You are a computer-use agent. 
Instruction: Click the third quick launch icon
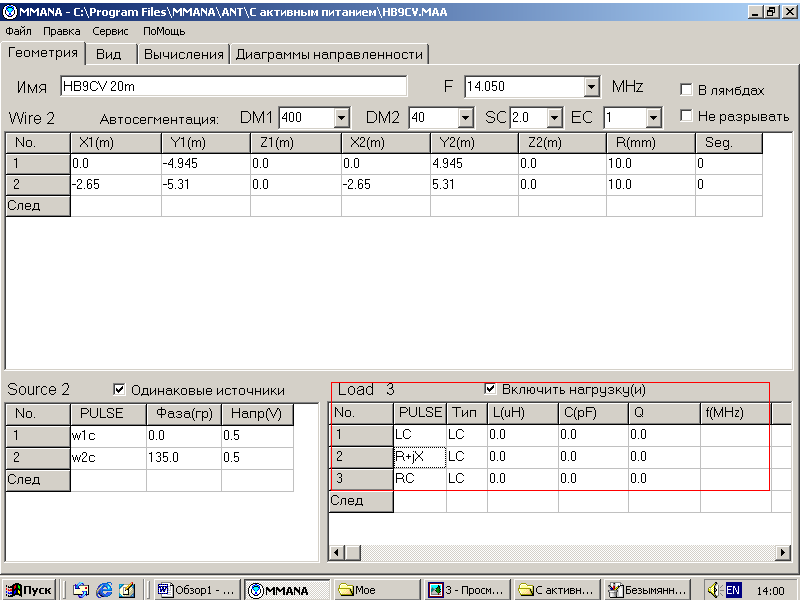tap(127, 590)
